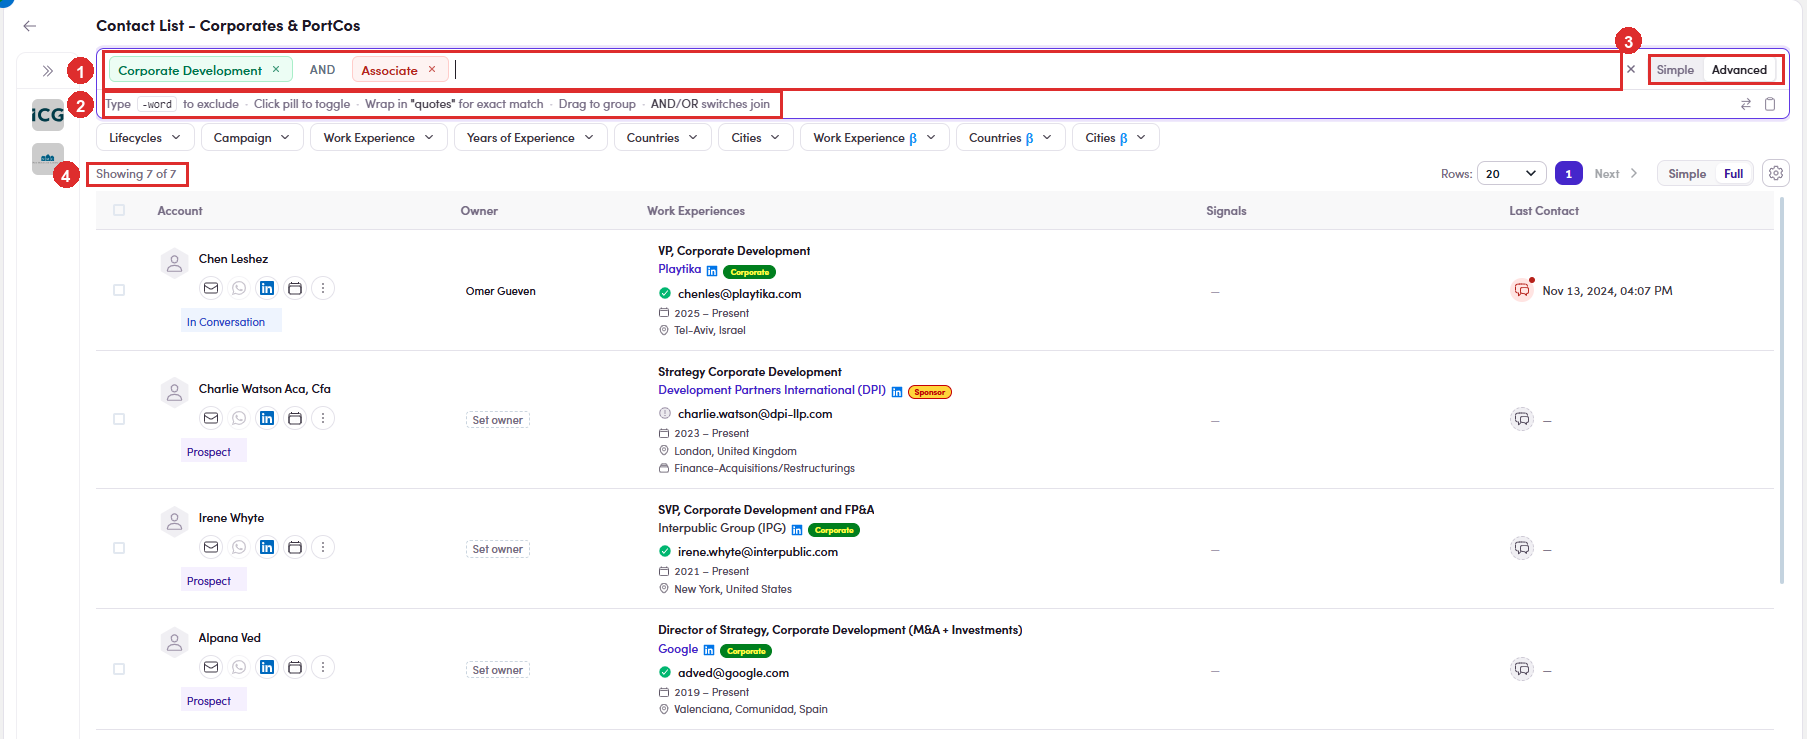Open Years of Experience filter dropdown
Viewport: 1807px width, 739px height.
[531, 138]
